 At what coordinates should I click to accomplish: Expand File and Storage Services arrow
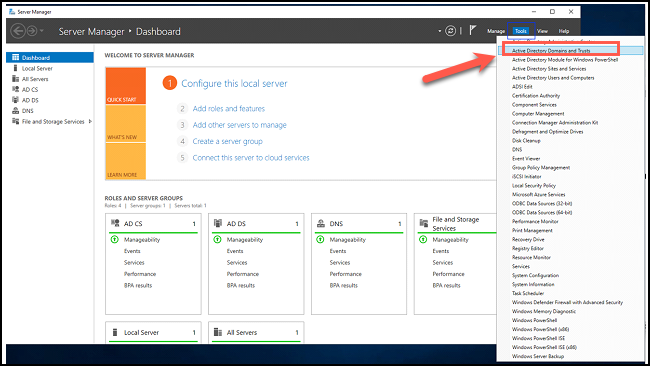coord(90,121)
